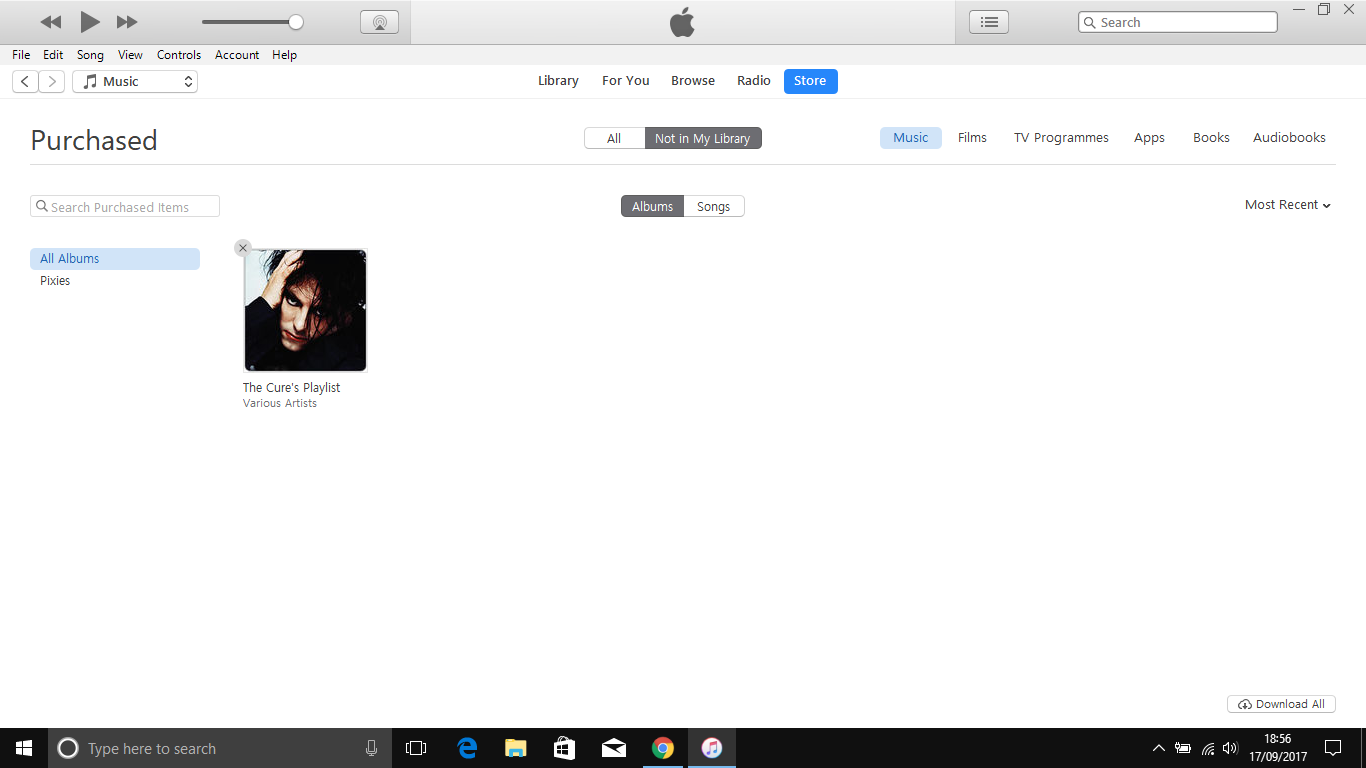This screenshot has height=768, width=1366.
Task: Open the View menu
Action: click(x=130, y=55)
